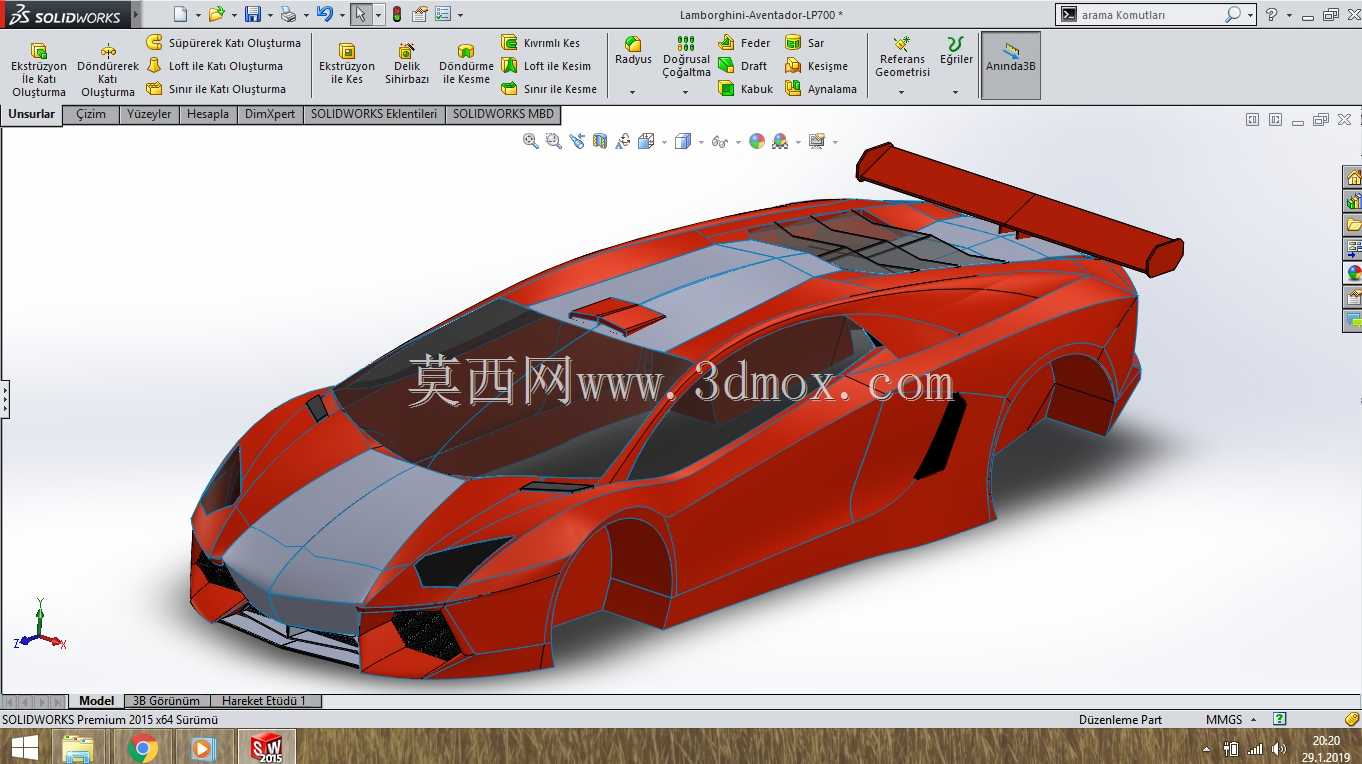1362x764 pixels.
Task: Expand the Referans Geometrisi dropdown arrow
Action: (x=902, y=92)
